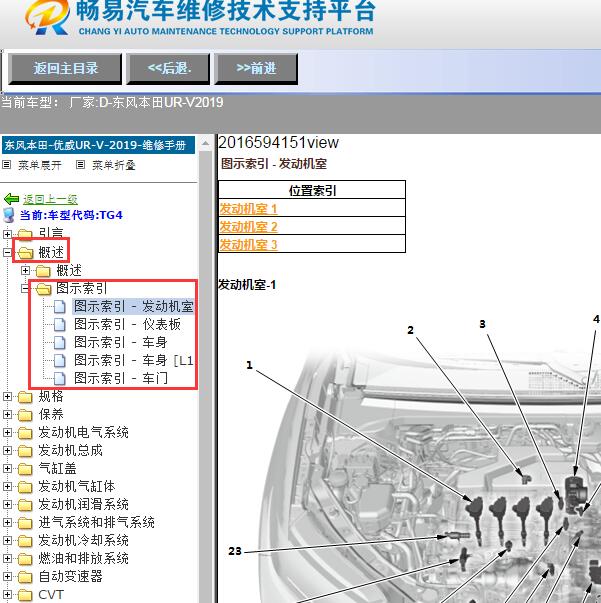Click the 燃油和排放系统 folder icon

click(25, 559)
